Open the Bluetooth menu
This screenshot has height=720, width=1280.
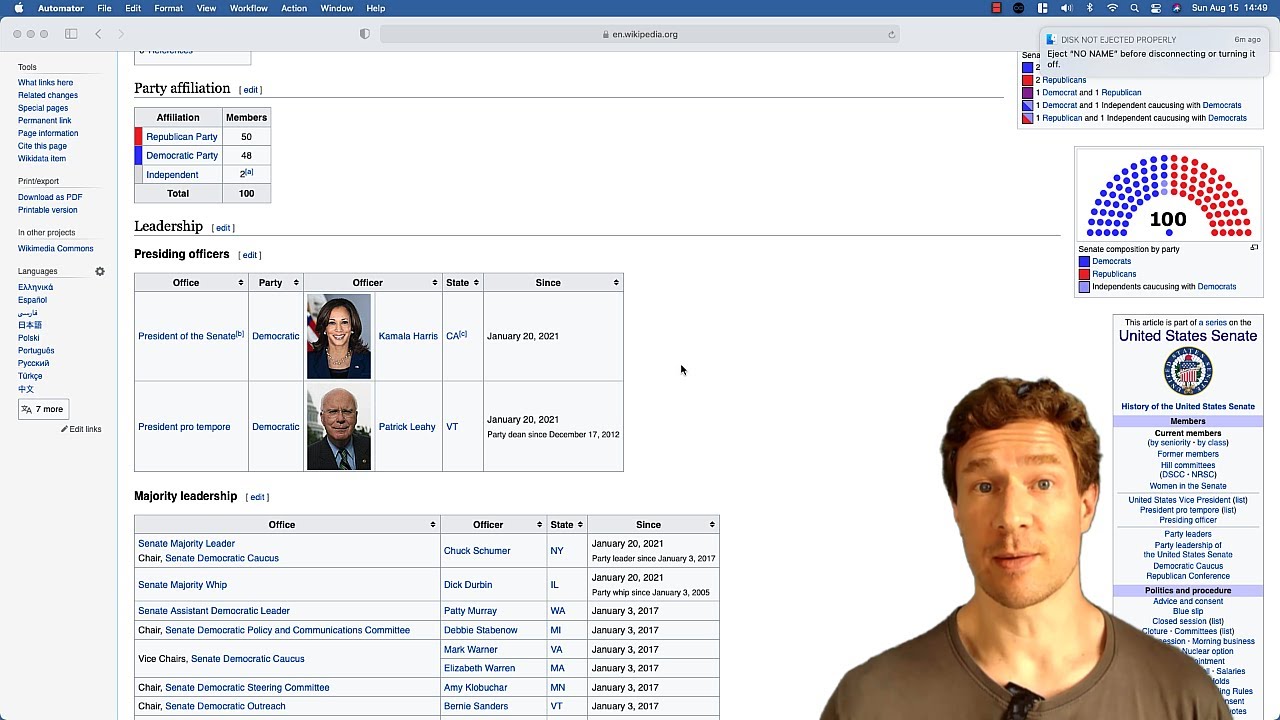1090,8
